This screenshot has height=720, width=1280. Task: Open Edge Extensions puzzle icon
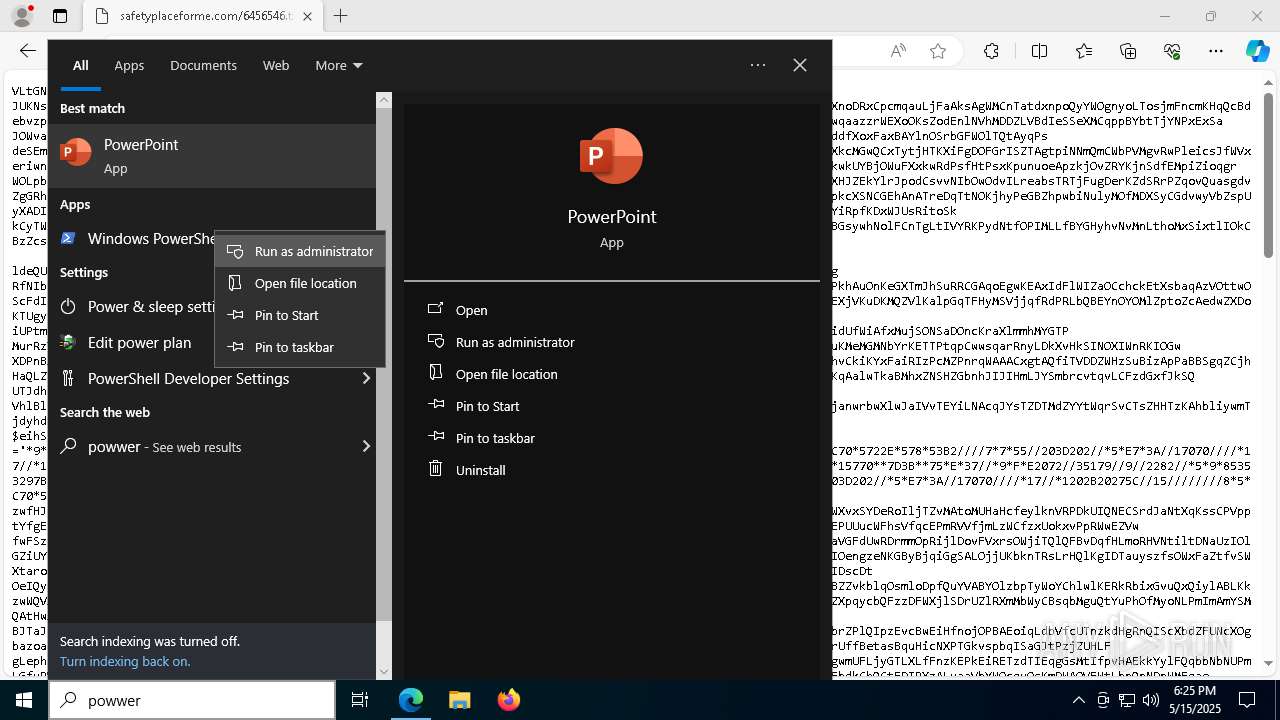pyautogui.click(x=991, y=51)
